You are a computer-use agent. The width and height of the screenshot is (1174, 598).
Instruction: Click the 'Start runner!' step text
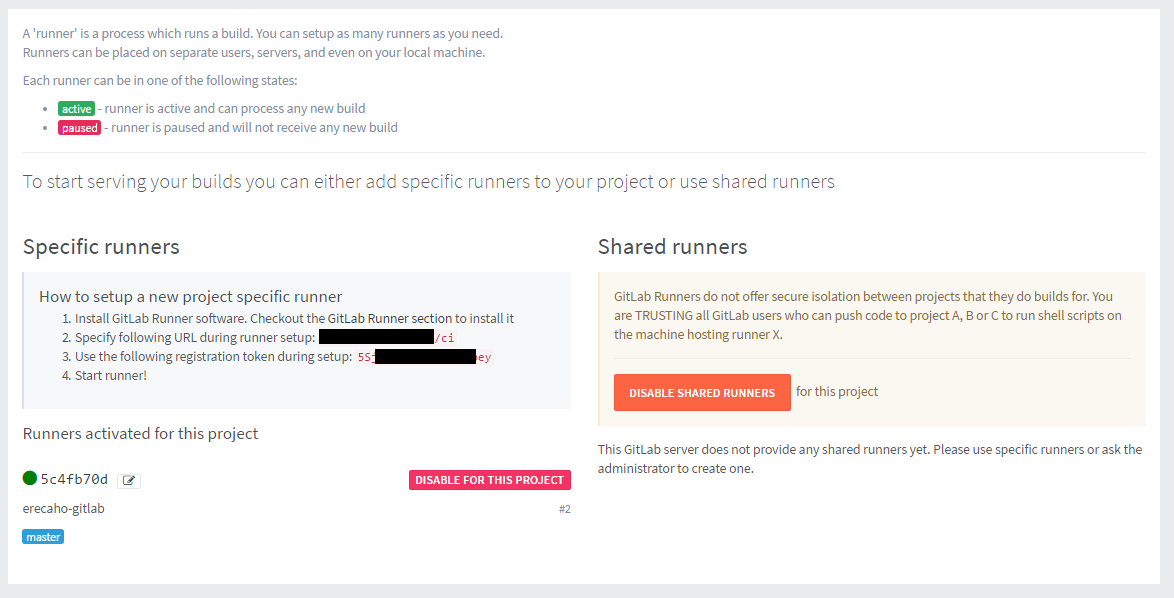[x=110, y=375]
